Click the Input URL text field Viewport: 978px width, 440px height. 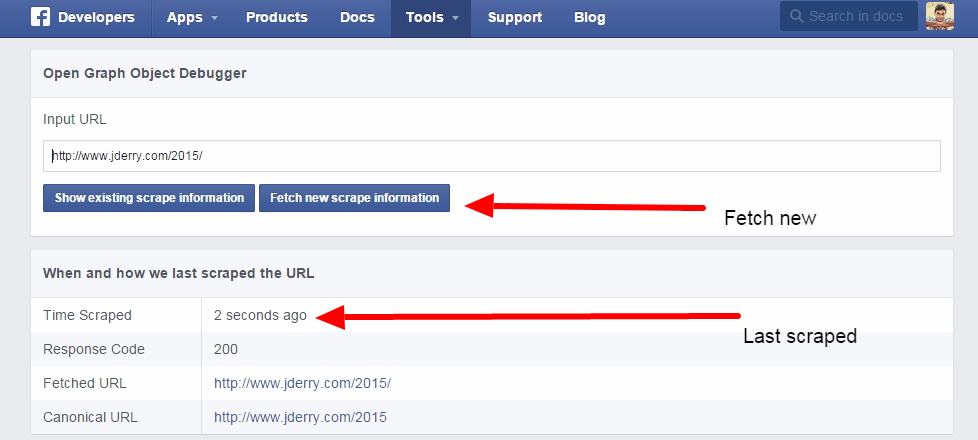[491, 156]
